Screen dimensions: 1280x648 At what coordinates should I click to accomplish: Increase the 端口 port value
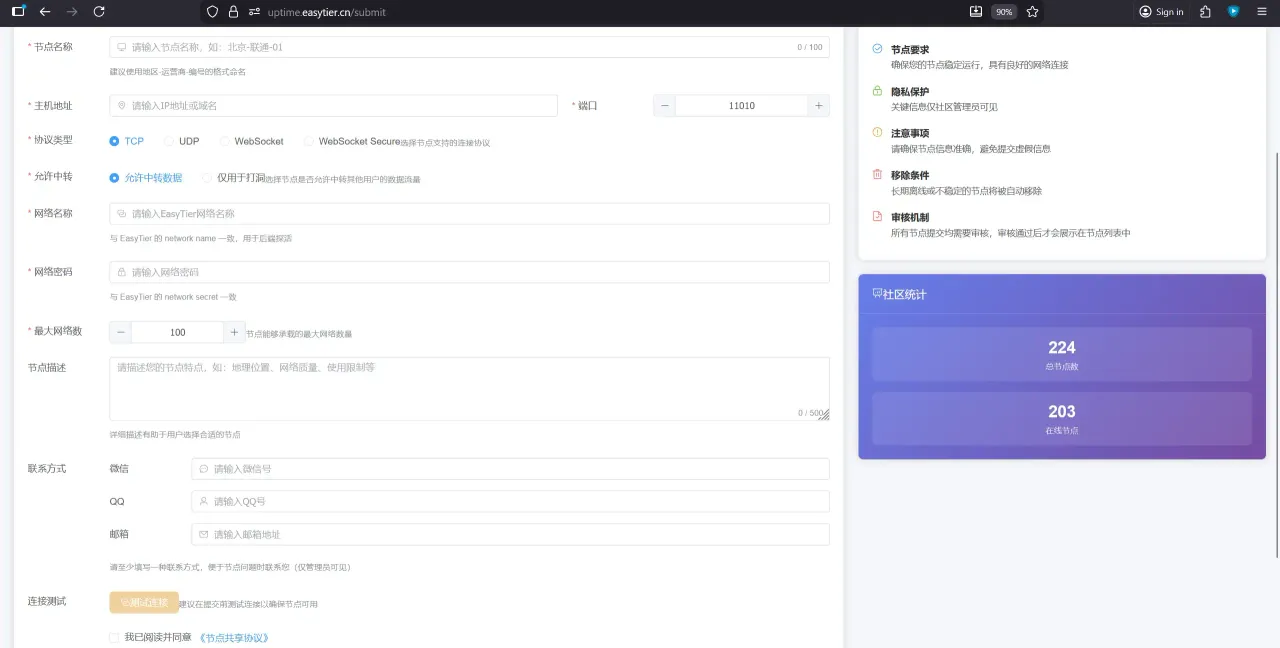[x=819, y=106]
